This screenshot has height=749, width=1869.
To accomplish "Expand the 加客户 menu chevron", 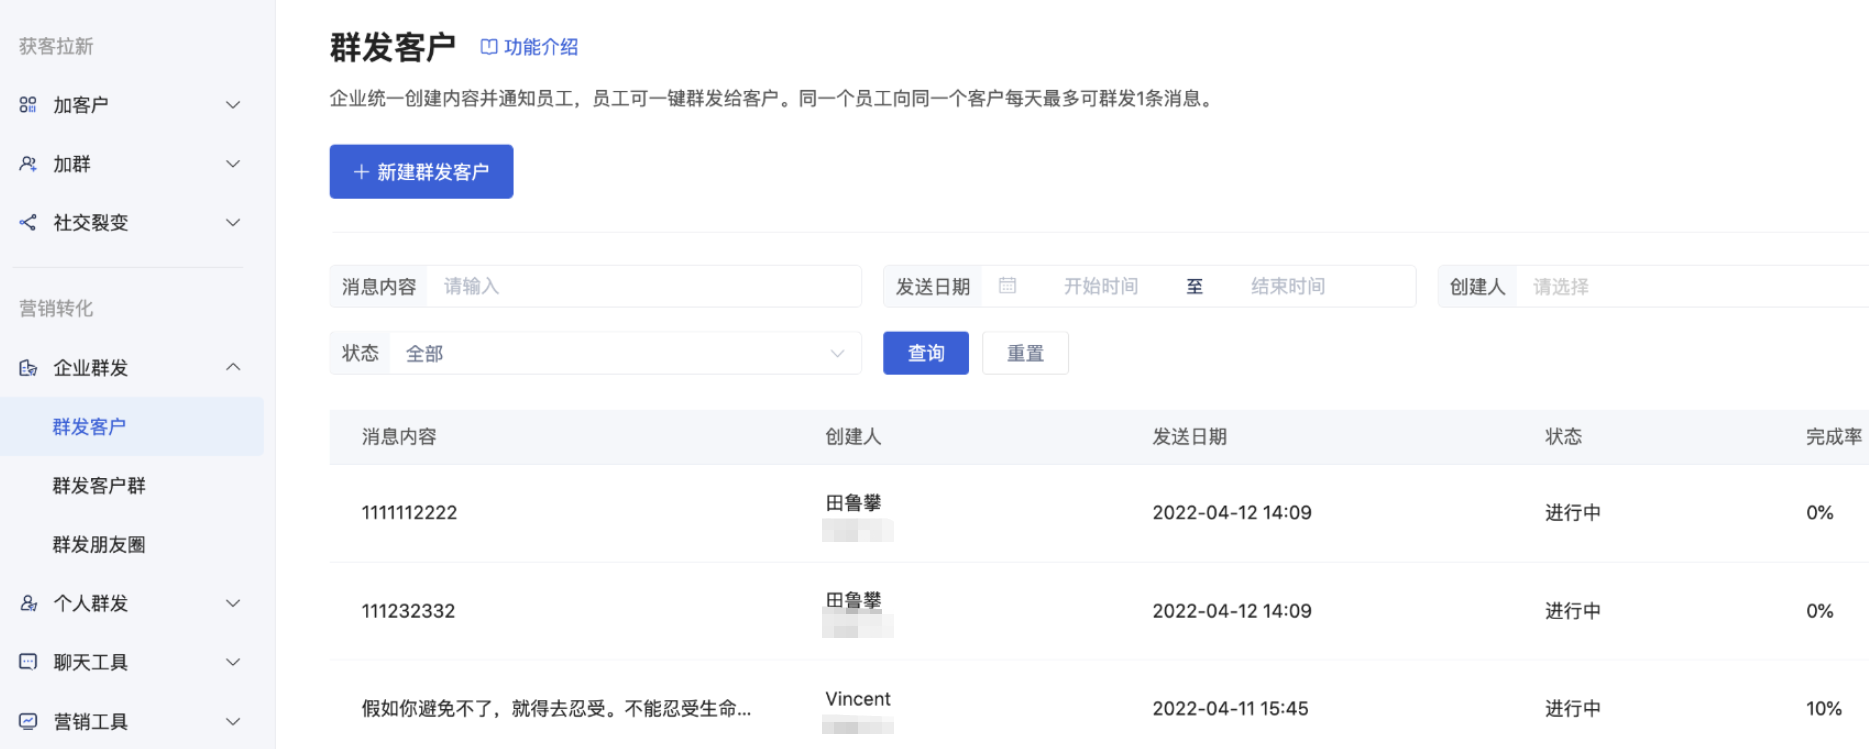I will pyautogui.click(x=233, y=105).
